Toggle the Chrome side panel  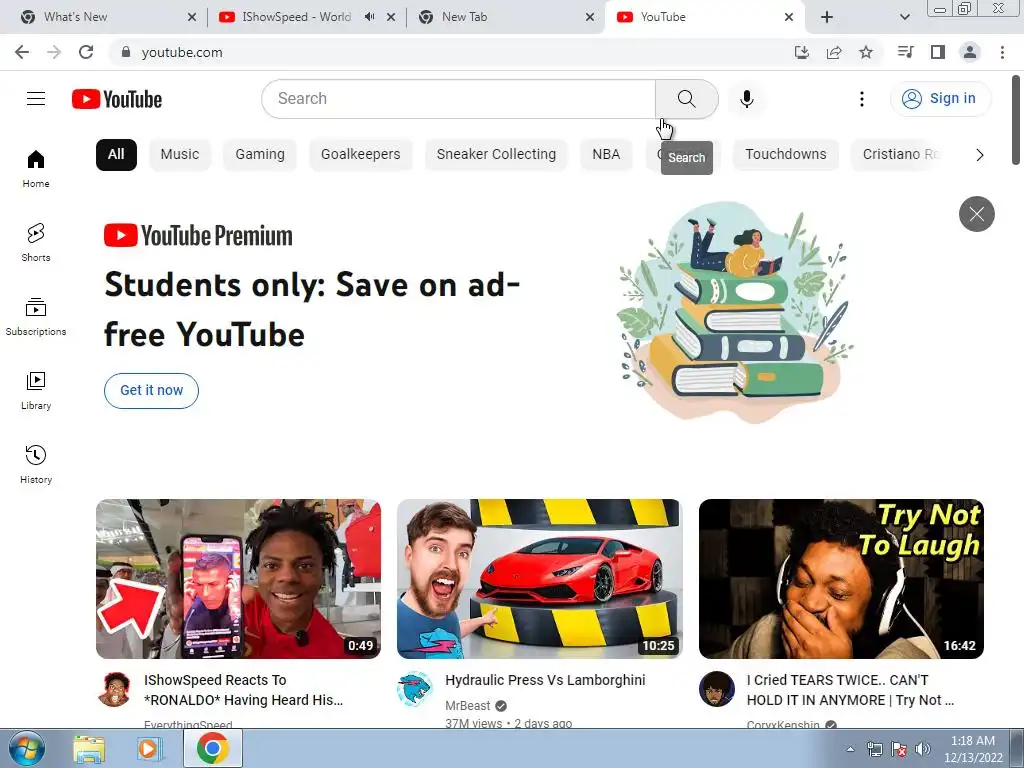point(938,52)
